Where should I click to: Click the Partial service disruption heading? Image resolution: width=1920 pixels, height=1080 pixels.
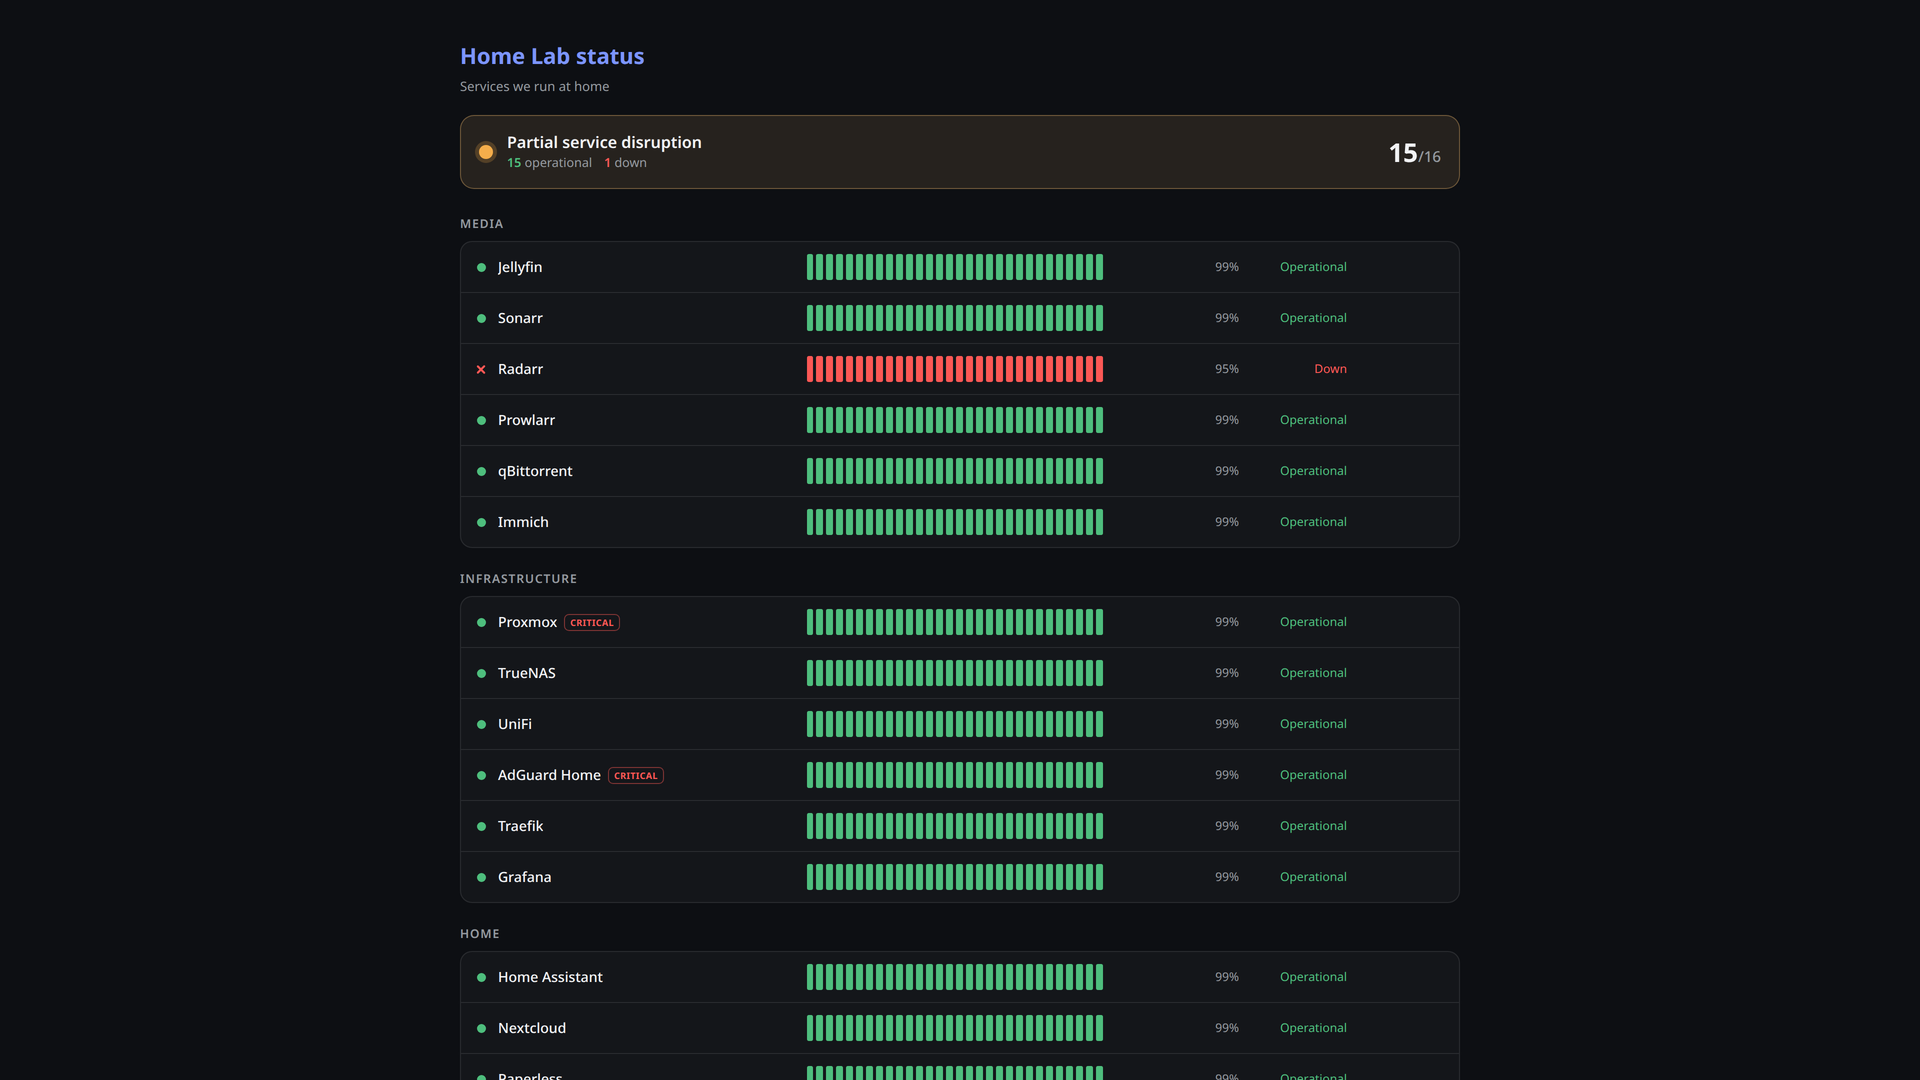pos(604,142)
